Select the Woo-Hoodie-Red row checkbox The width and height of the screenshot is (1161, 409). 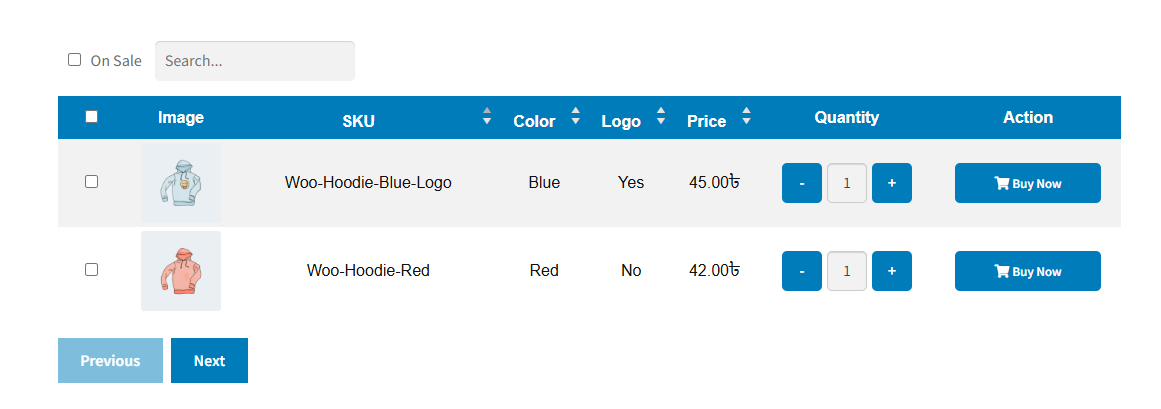[x=92, y=270]
